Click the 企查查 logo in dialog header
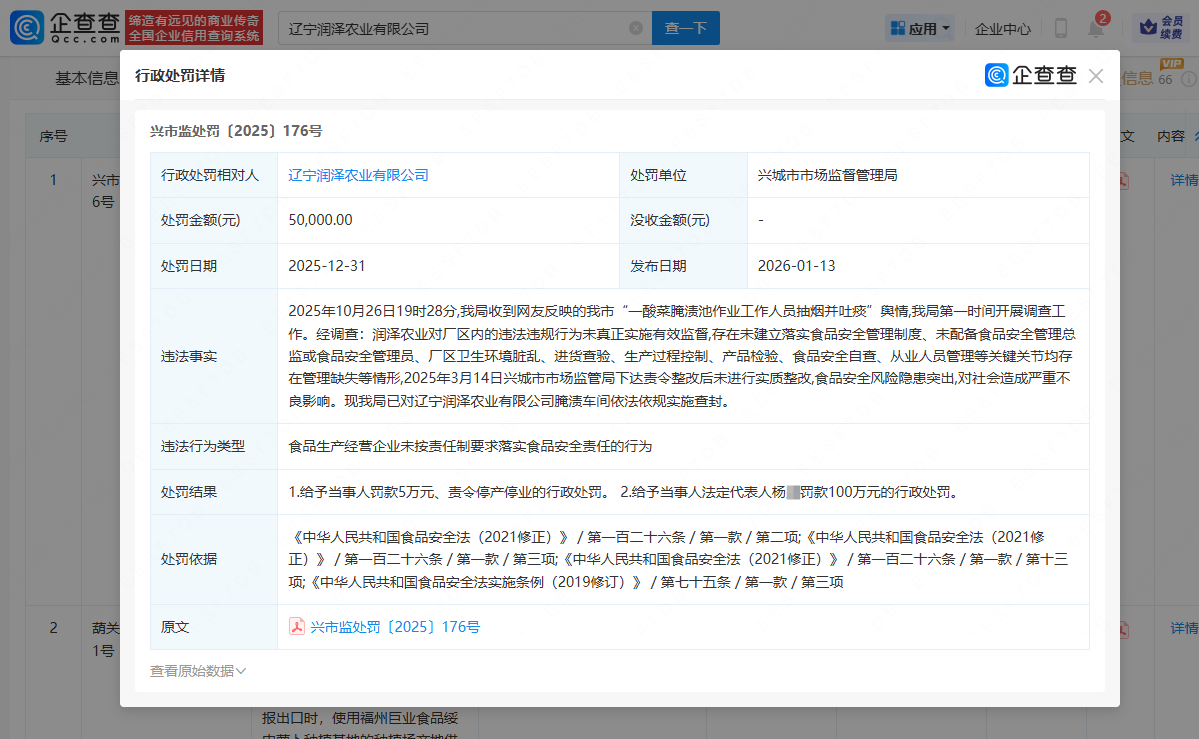 click(1030, 76)
